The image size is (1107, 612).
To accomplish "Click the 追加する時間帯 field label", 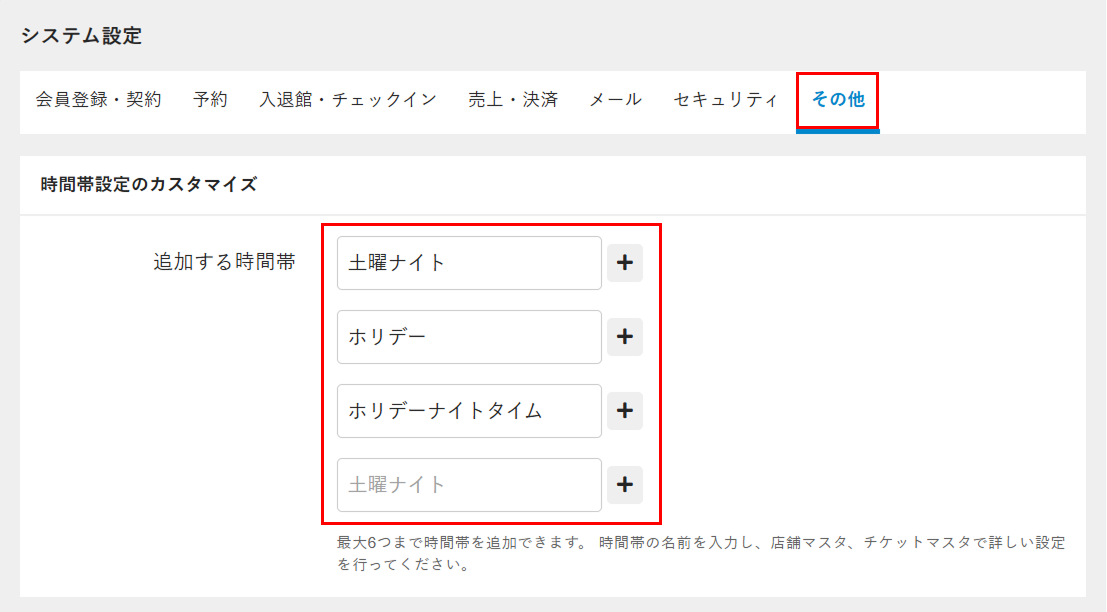I will tap(224, 263).
